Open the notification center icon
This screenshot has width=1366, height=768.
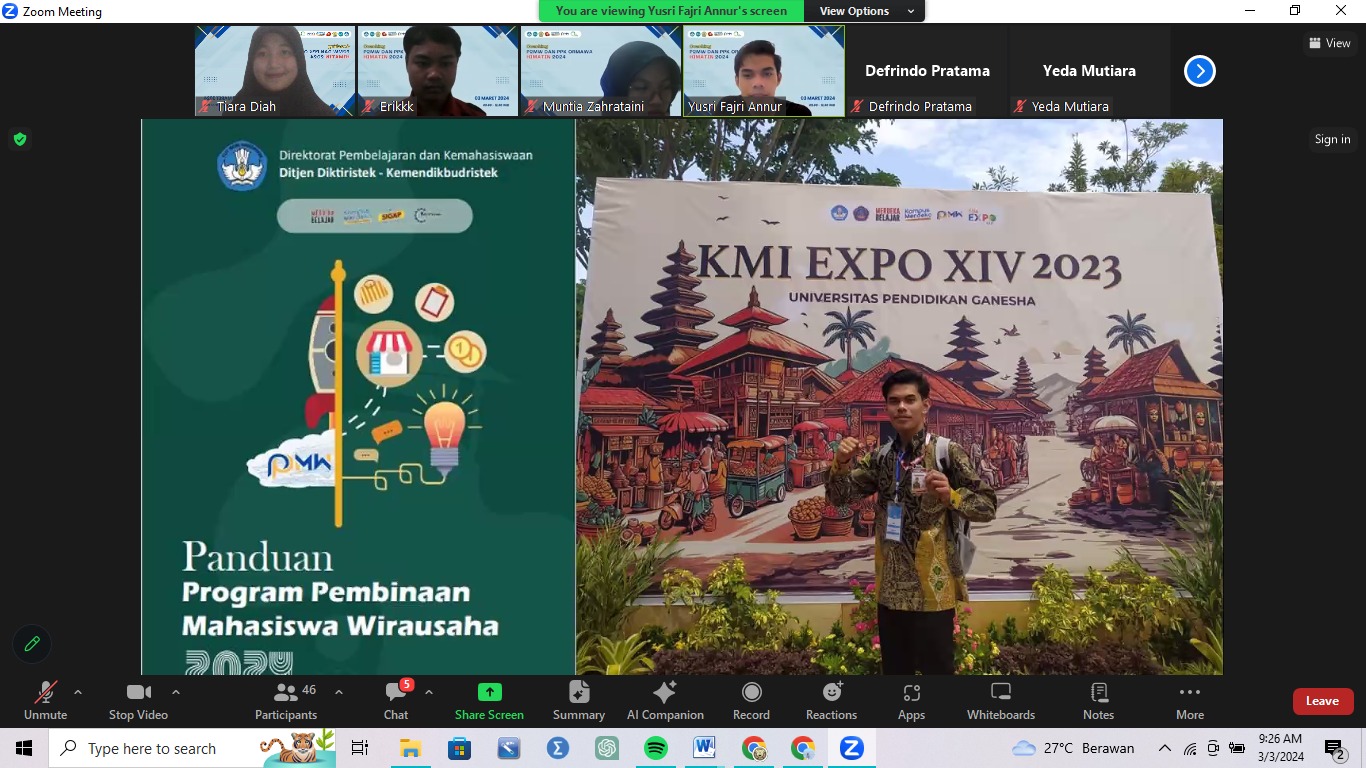click(x=1334, y=748)
